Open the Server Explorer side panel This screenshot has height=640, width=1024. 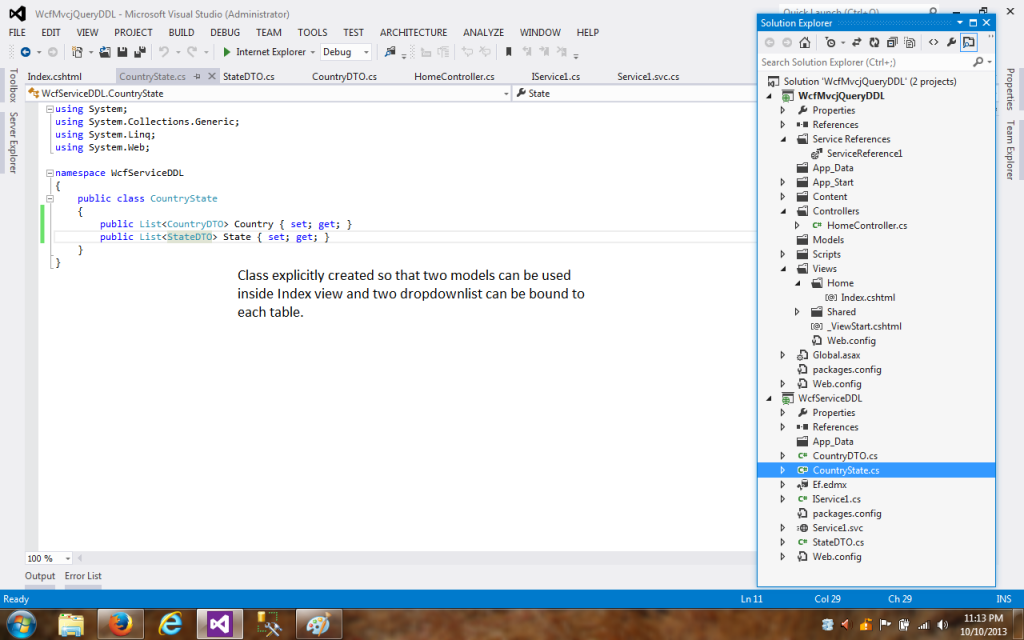[13, 142]
